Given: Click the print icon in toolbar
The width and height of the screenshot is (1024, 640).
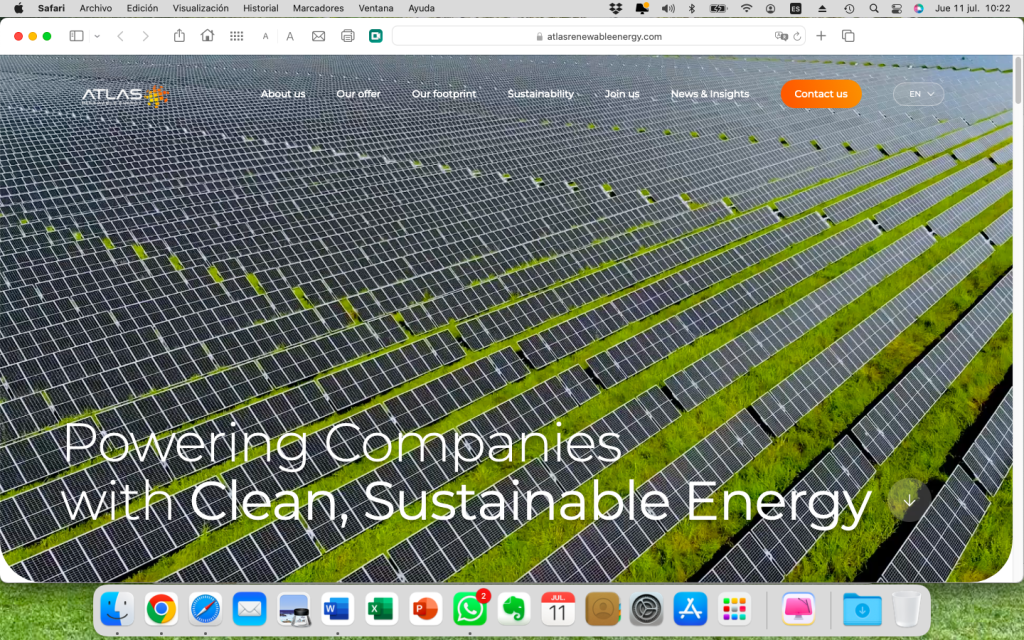Looking at the screenshot, I should (347, 36).
